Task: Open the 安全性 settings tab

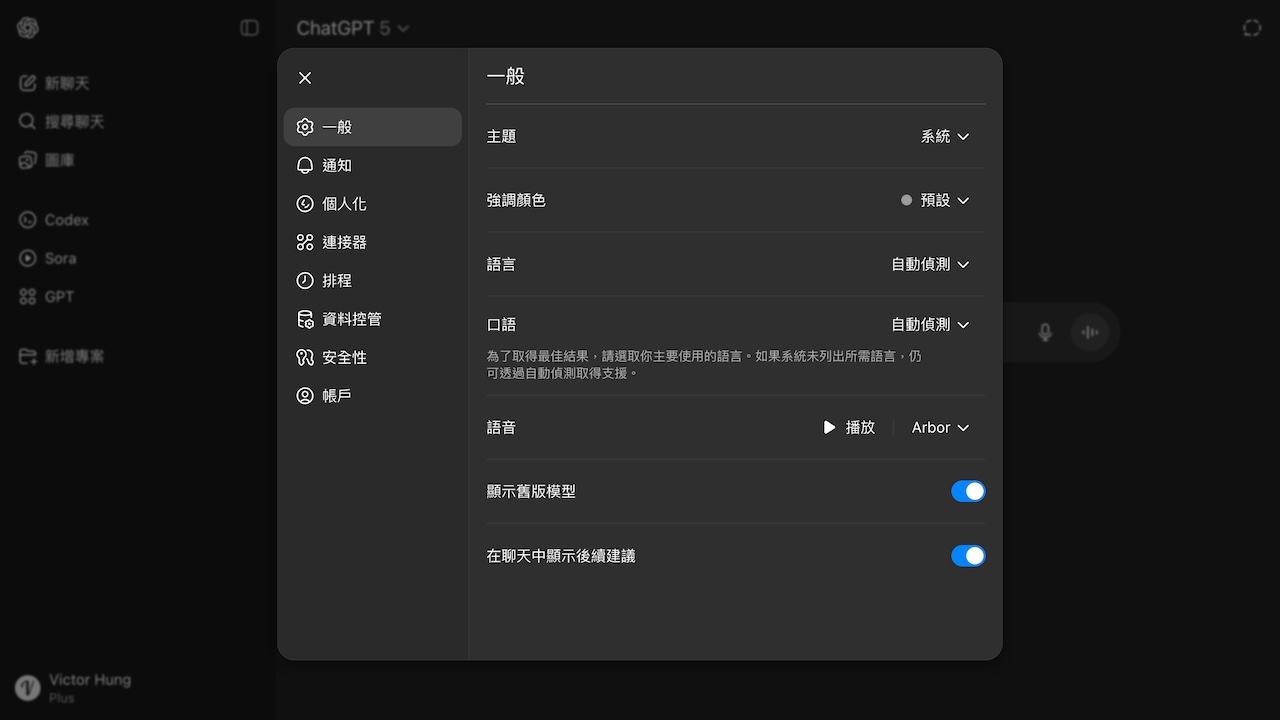Action: [372, 357]
